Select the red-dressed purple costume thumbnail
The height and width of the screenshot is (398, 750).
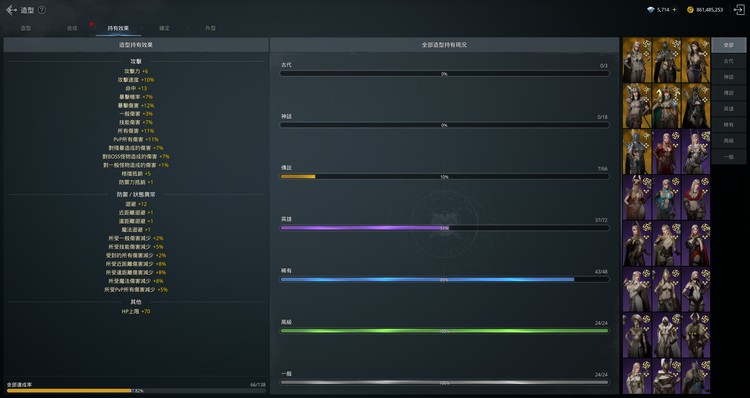(666, 152)
